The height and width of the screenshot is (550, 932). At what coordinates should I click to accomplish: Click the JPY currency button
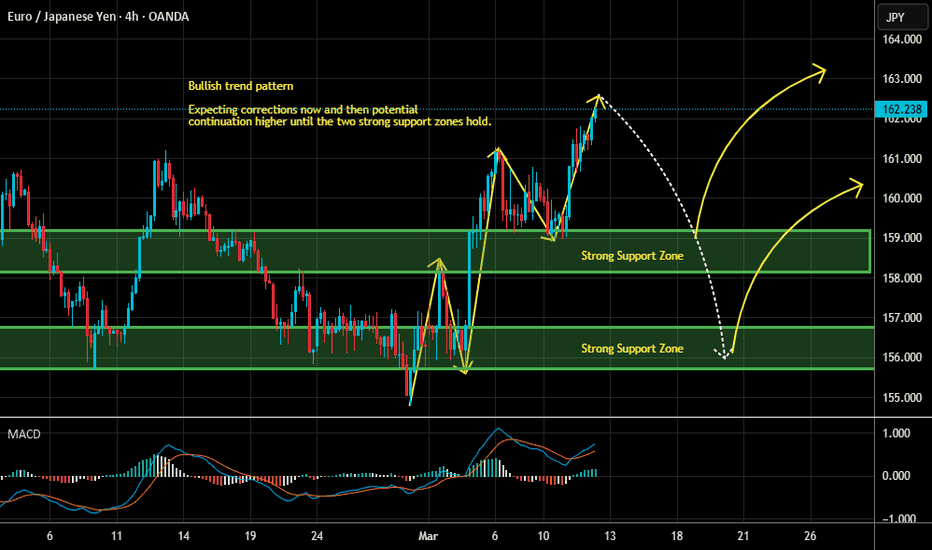click(x=902, y=17)
